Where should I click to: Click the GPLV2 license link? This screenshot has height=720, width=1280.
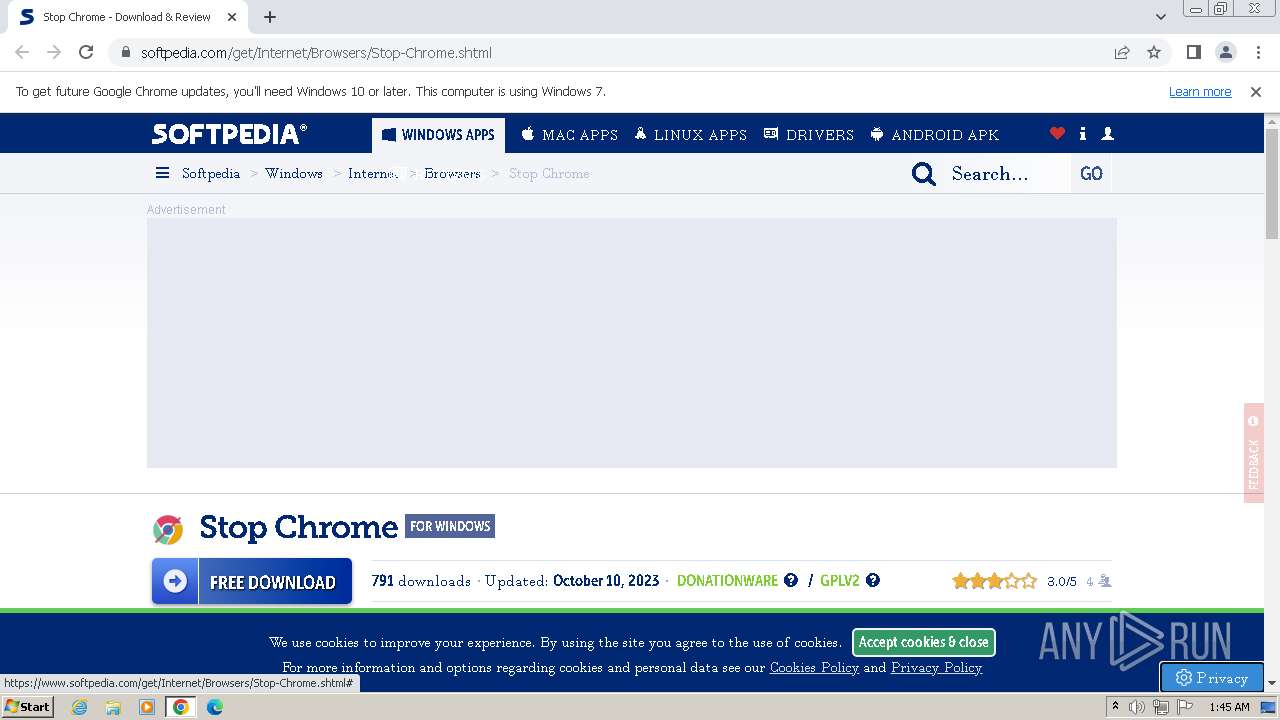coord(840,581)
